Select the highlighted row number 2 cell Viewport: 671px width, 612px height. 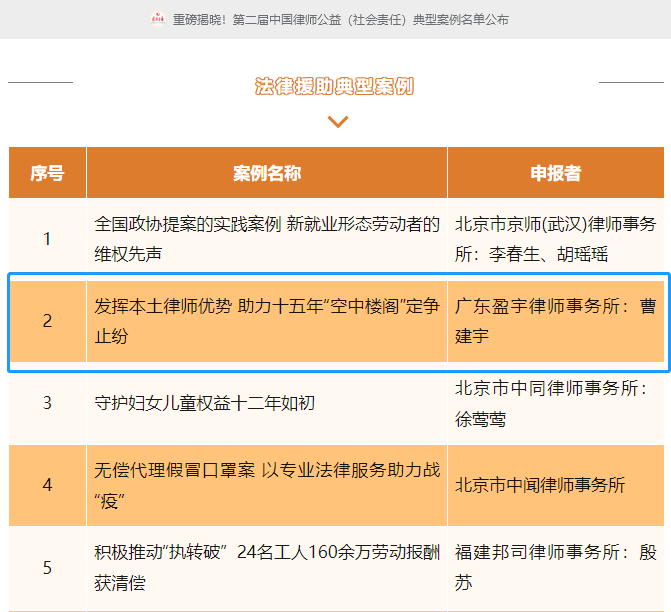tap(47, 321)
